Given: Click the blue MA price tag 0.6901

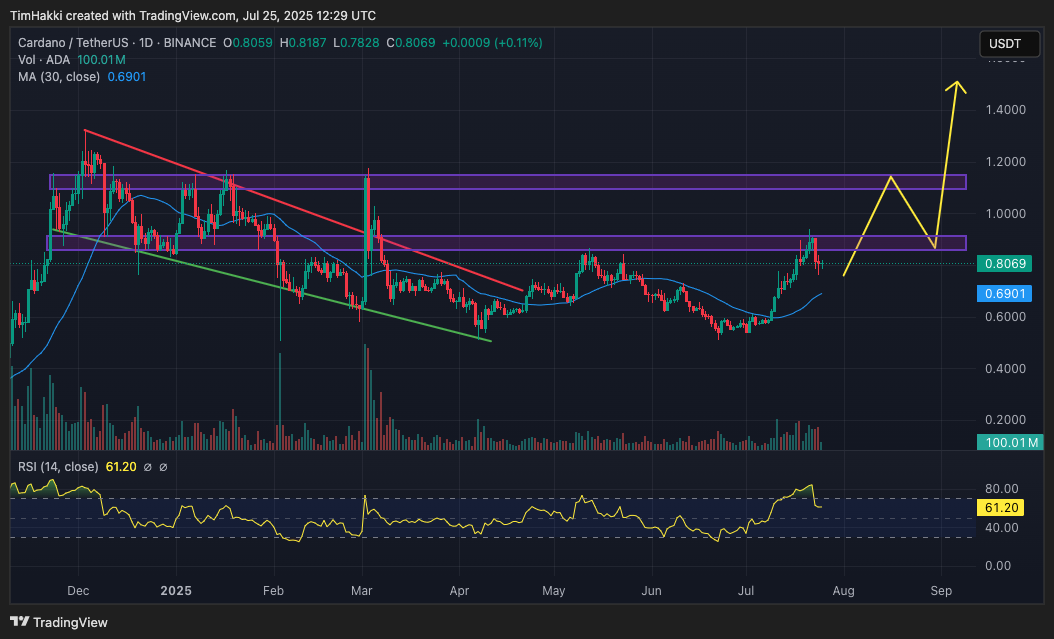Looking at the screenshot, I should tap(1006, 294).
